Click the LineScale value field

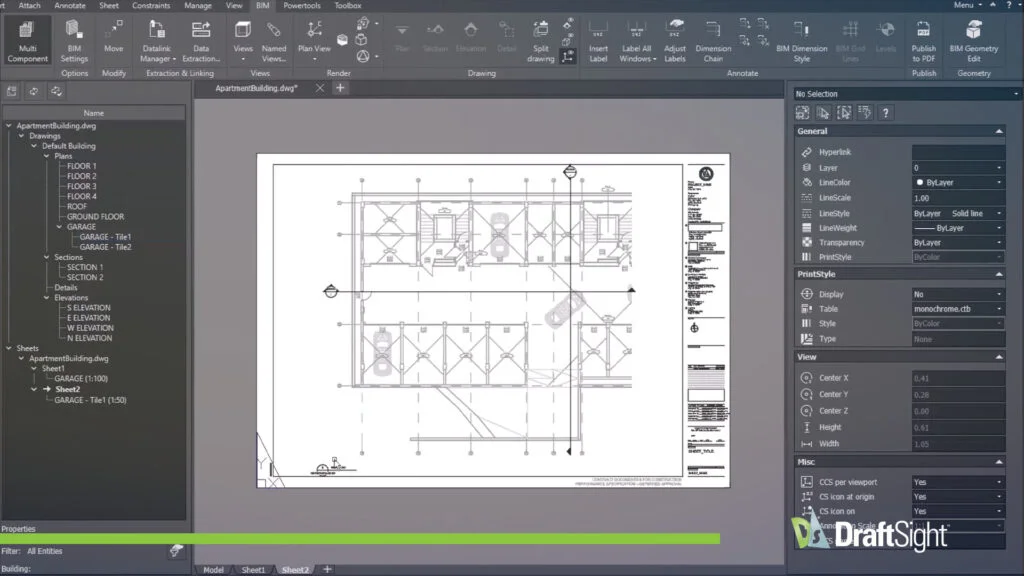pyautogui.click(x=957, y=199)
